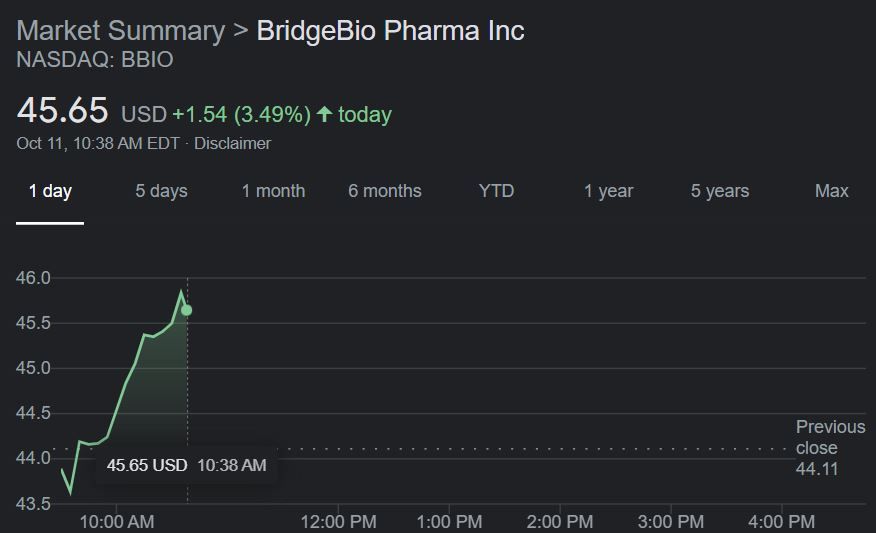Select the Max time range
Screen dimensions: 876x533
pyautogui.click(x=831, y=191)
